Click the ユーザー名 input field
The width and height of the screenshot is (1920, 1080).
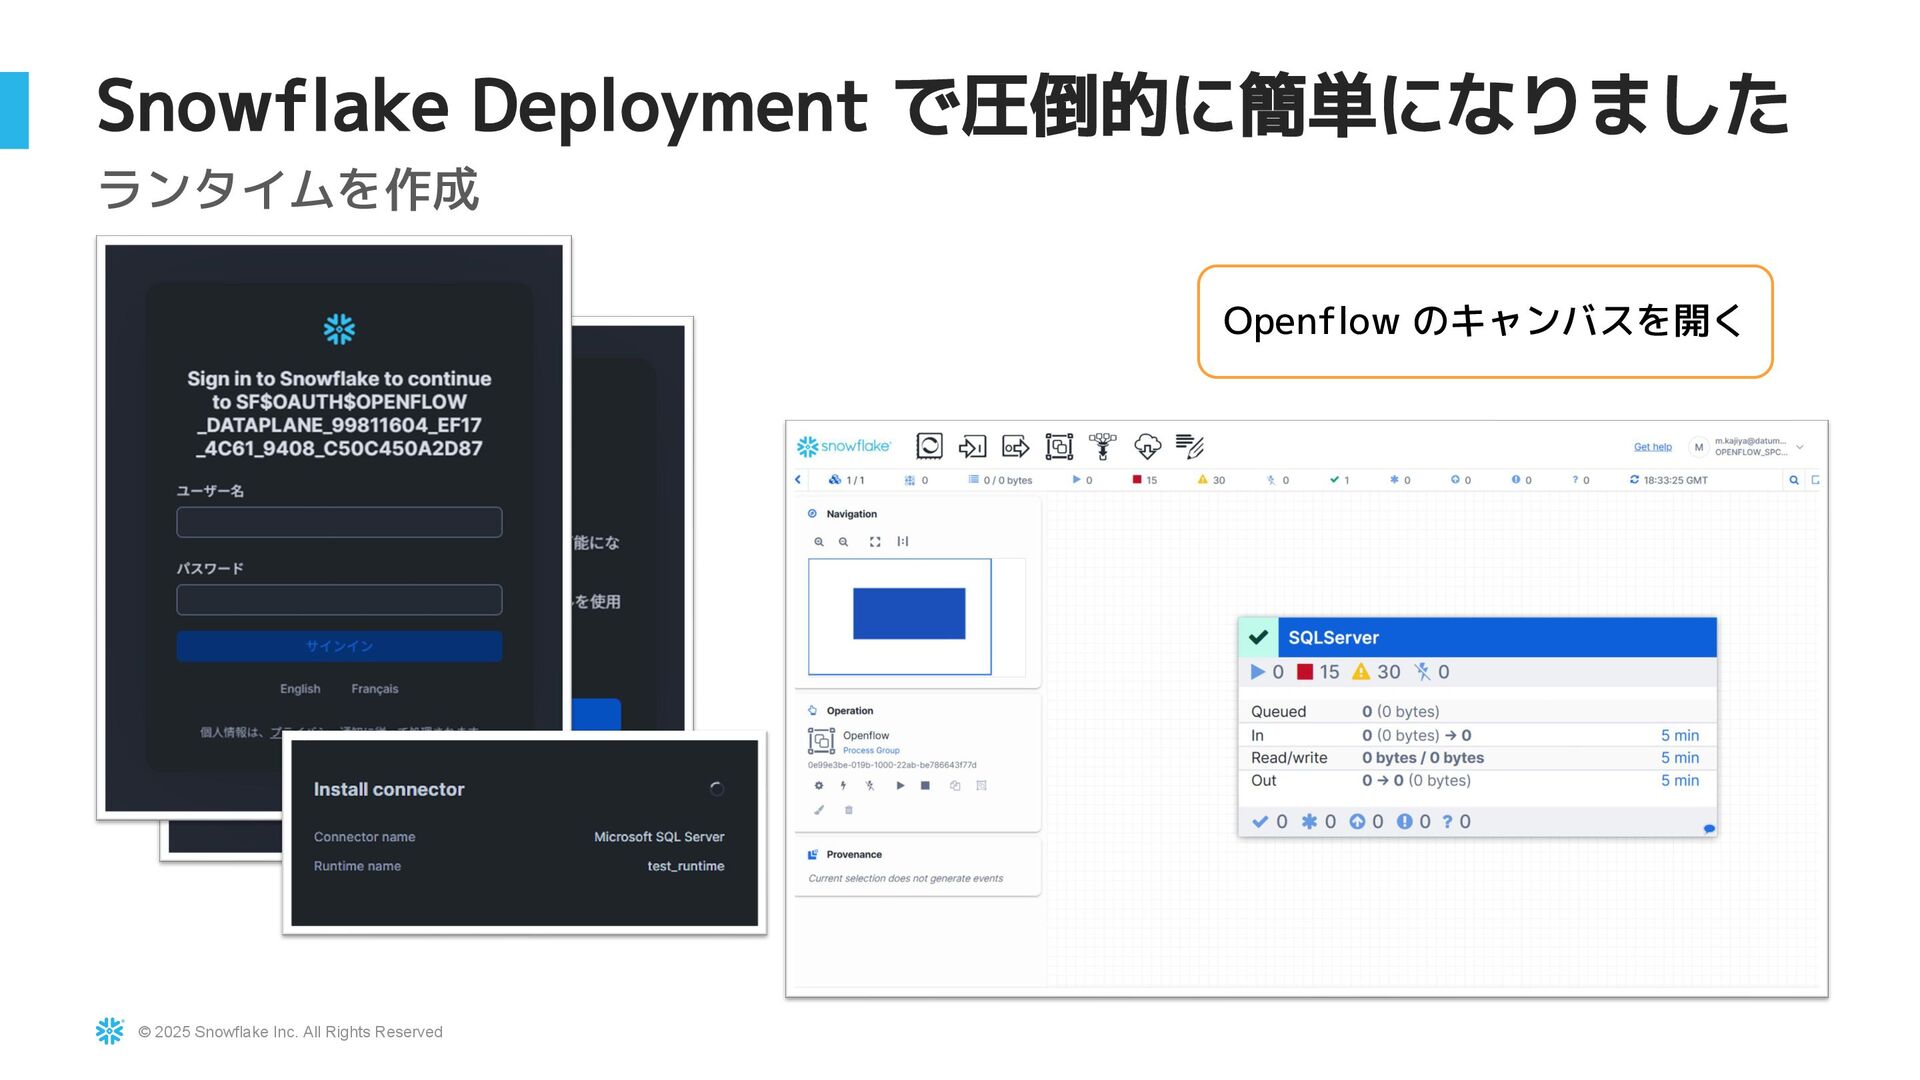339,522
